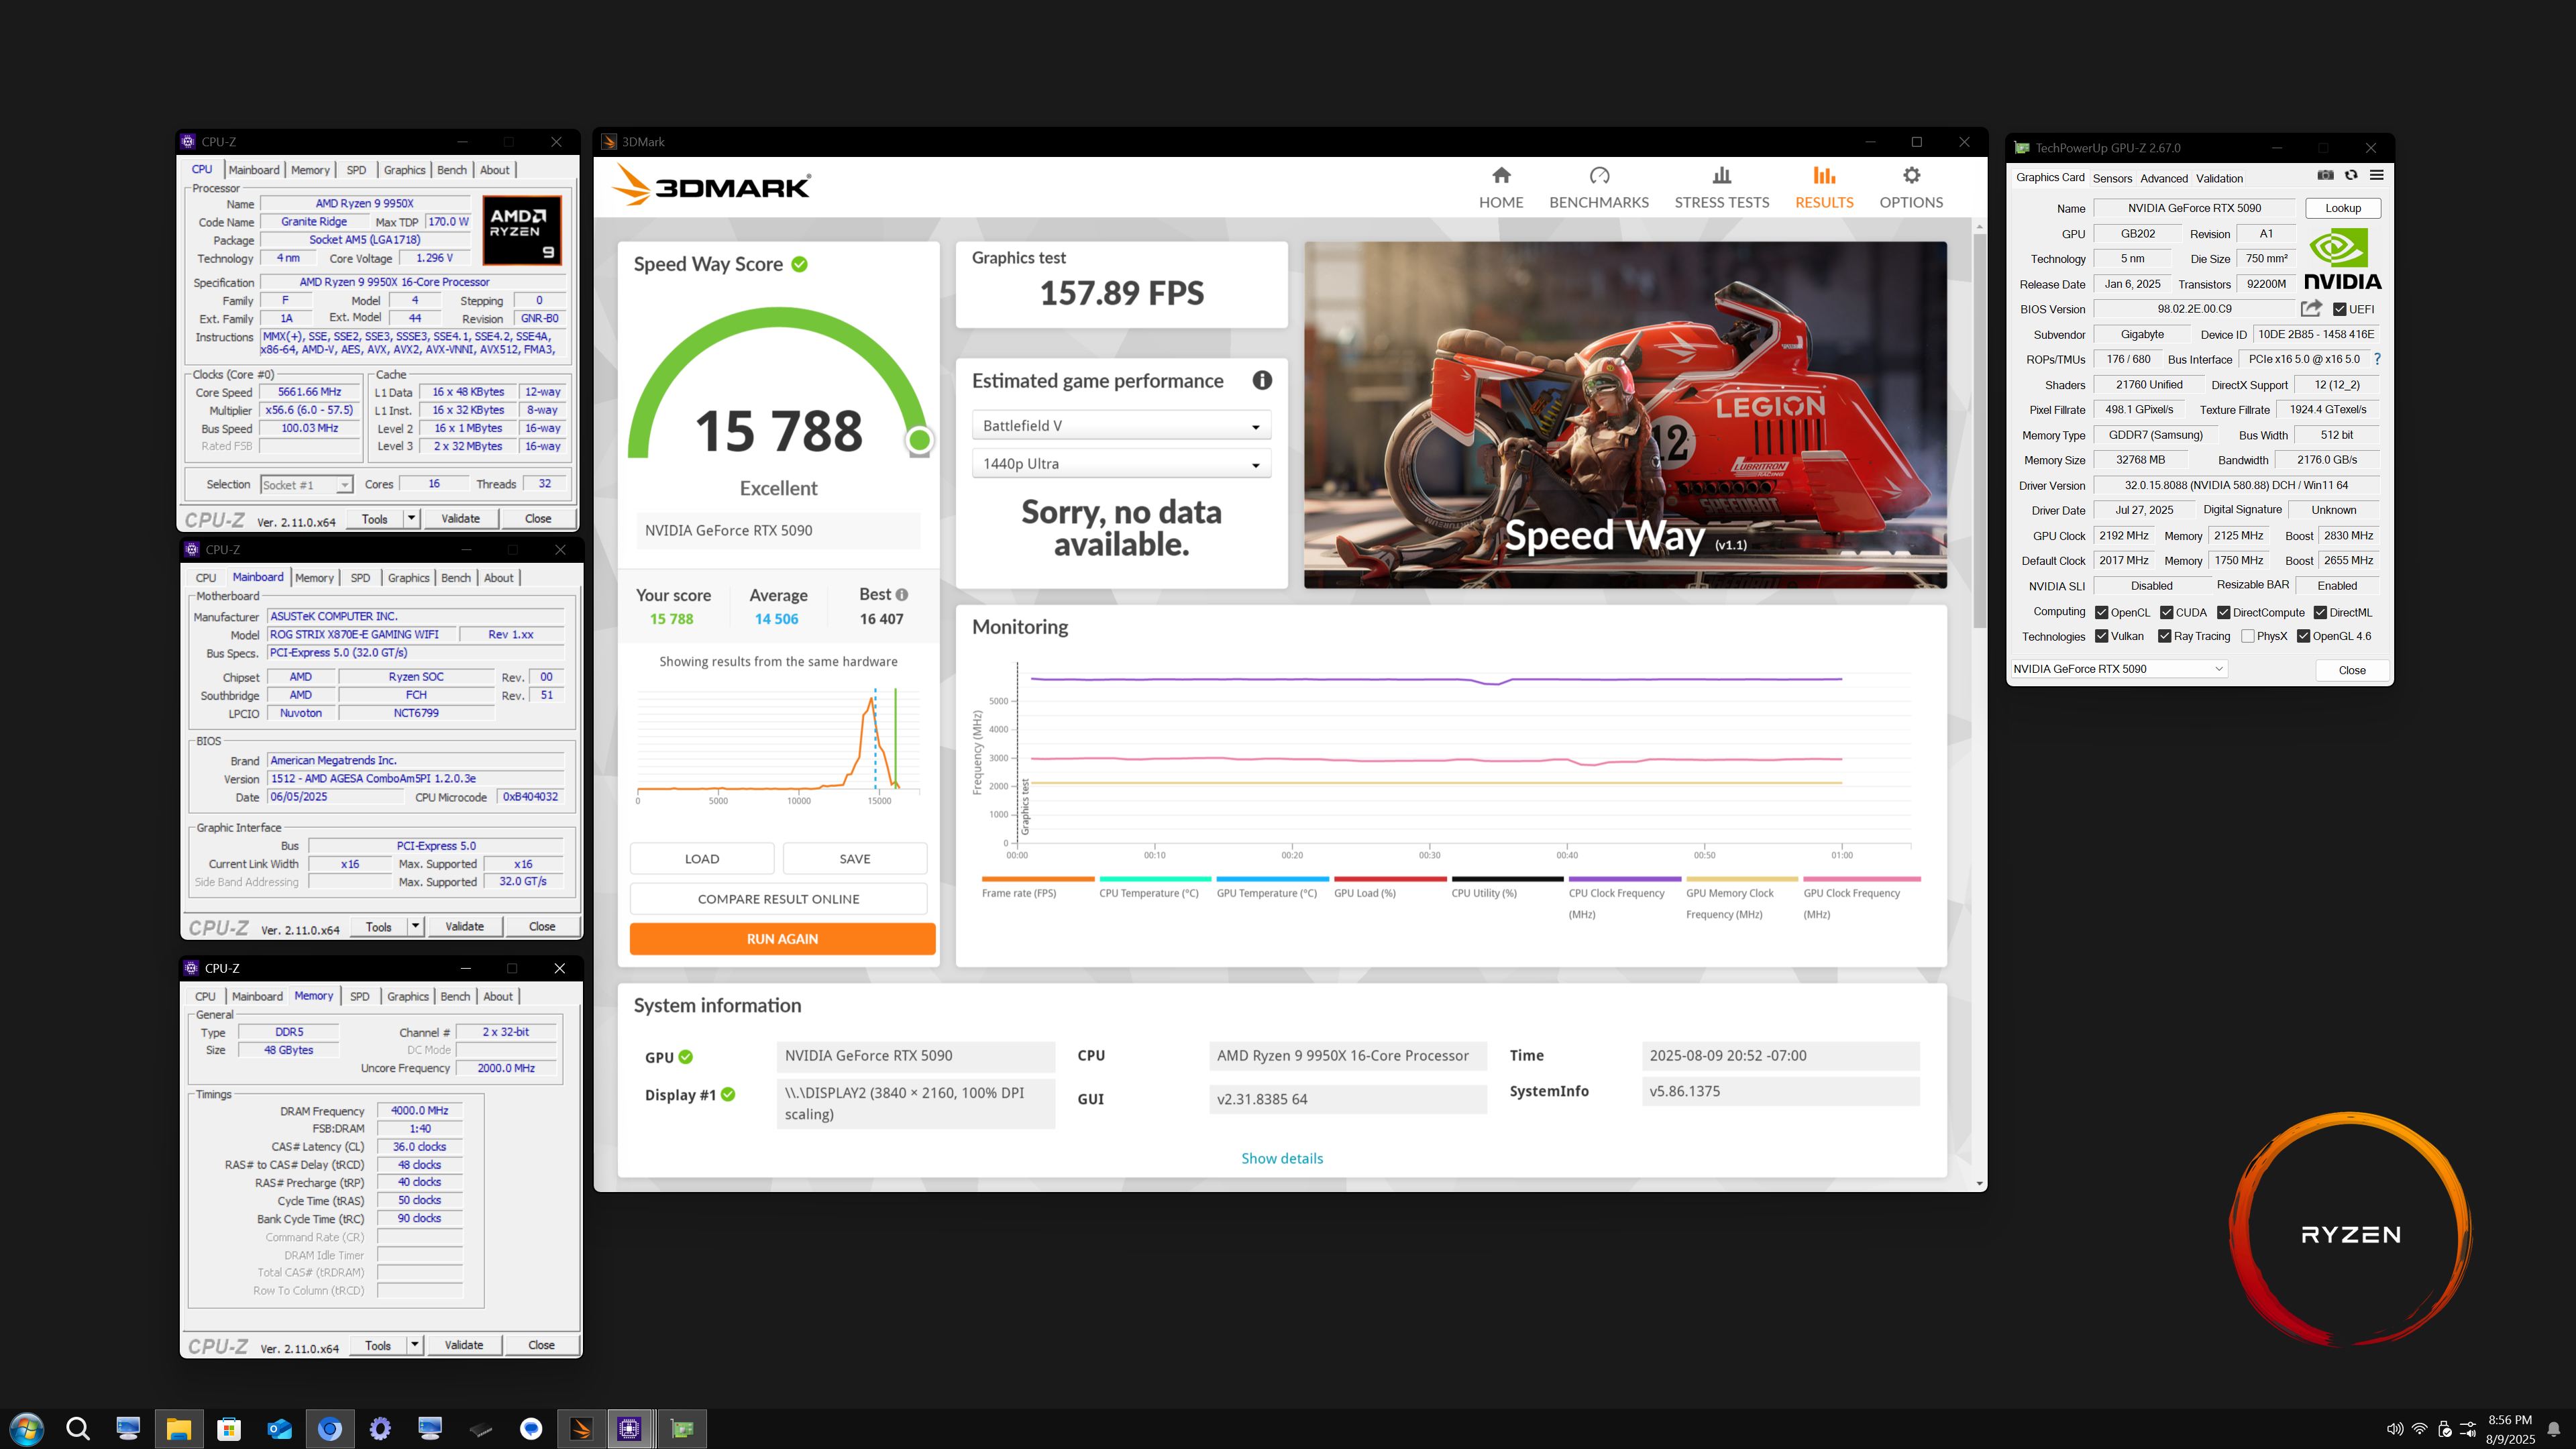Open the Results tab in 3DMark

click(1823, 188)
